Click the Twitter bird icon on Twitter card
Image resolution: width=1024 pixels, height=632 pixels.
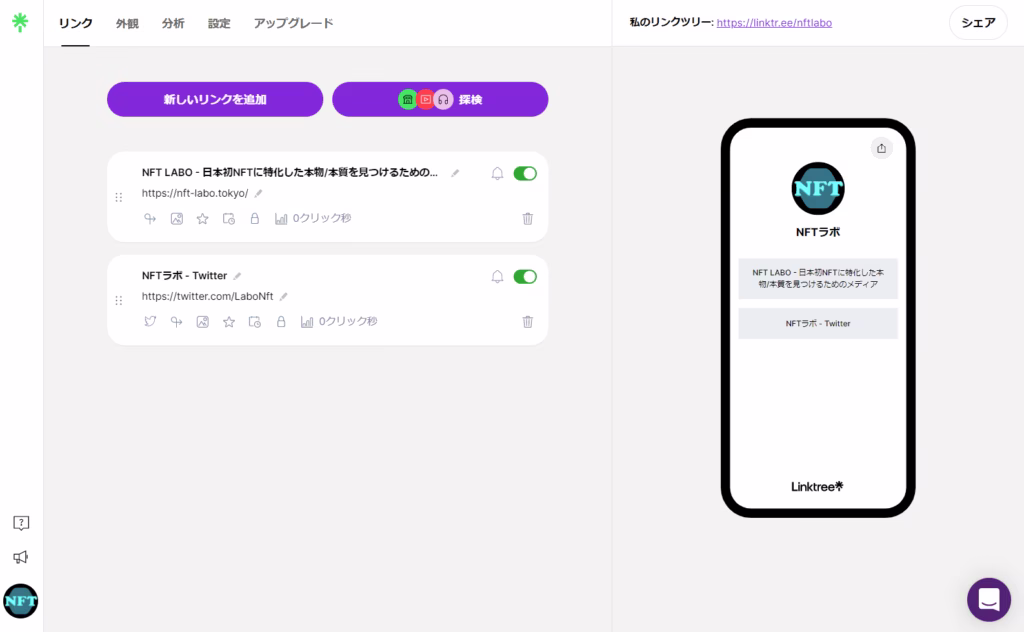click(150, 321)
